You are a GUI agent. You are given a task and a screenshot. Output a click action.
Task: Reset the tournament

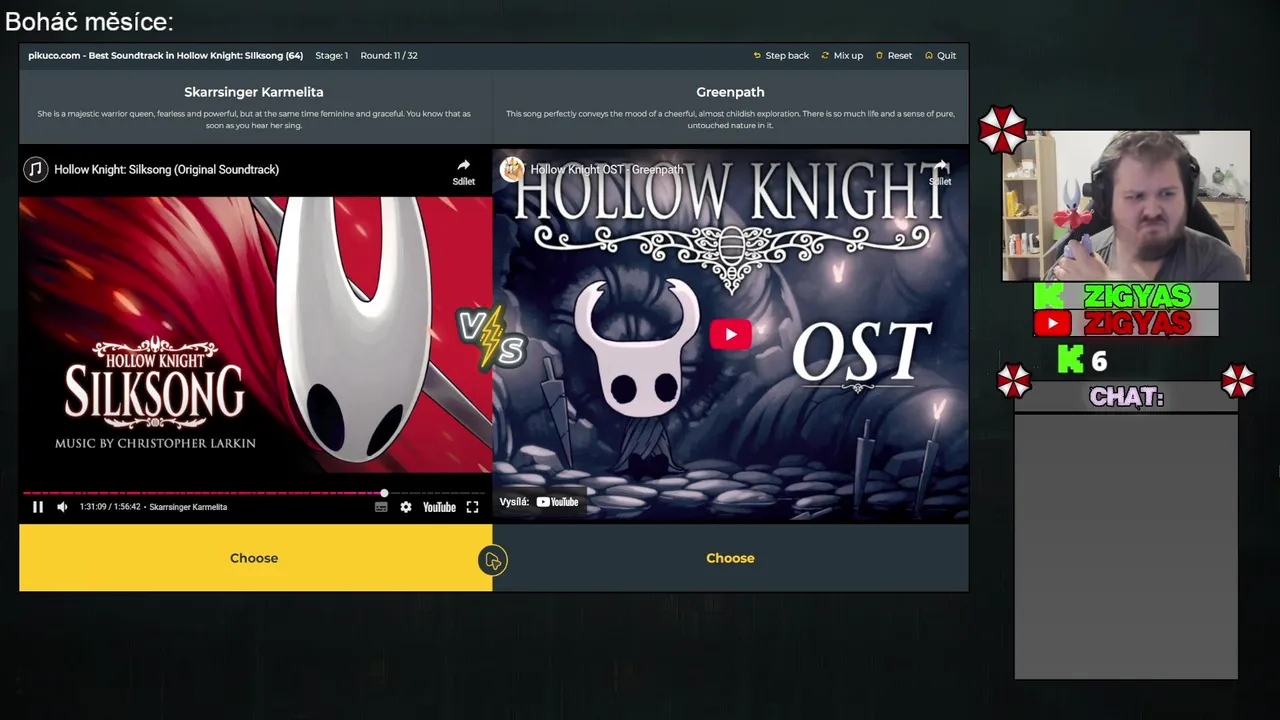point(893,56)
